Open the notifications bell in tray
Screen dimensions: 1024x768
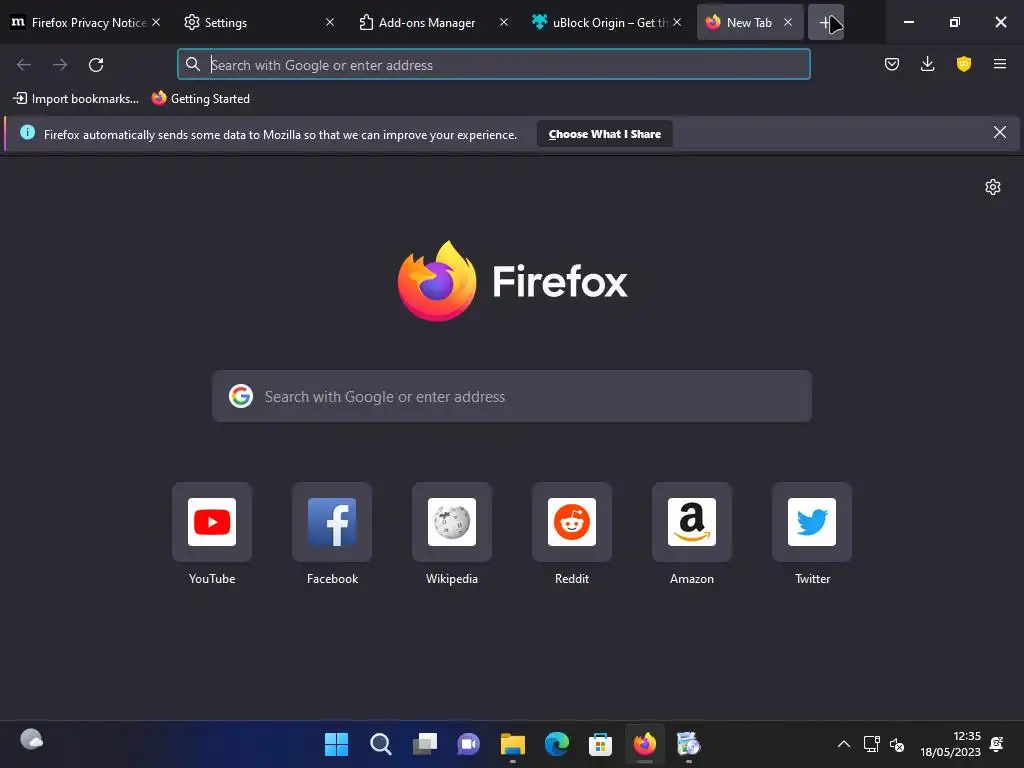(997, 744)
